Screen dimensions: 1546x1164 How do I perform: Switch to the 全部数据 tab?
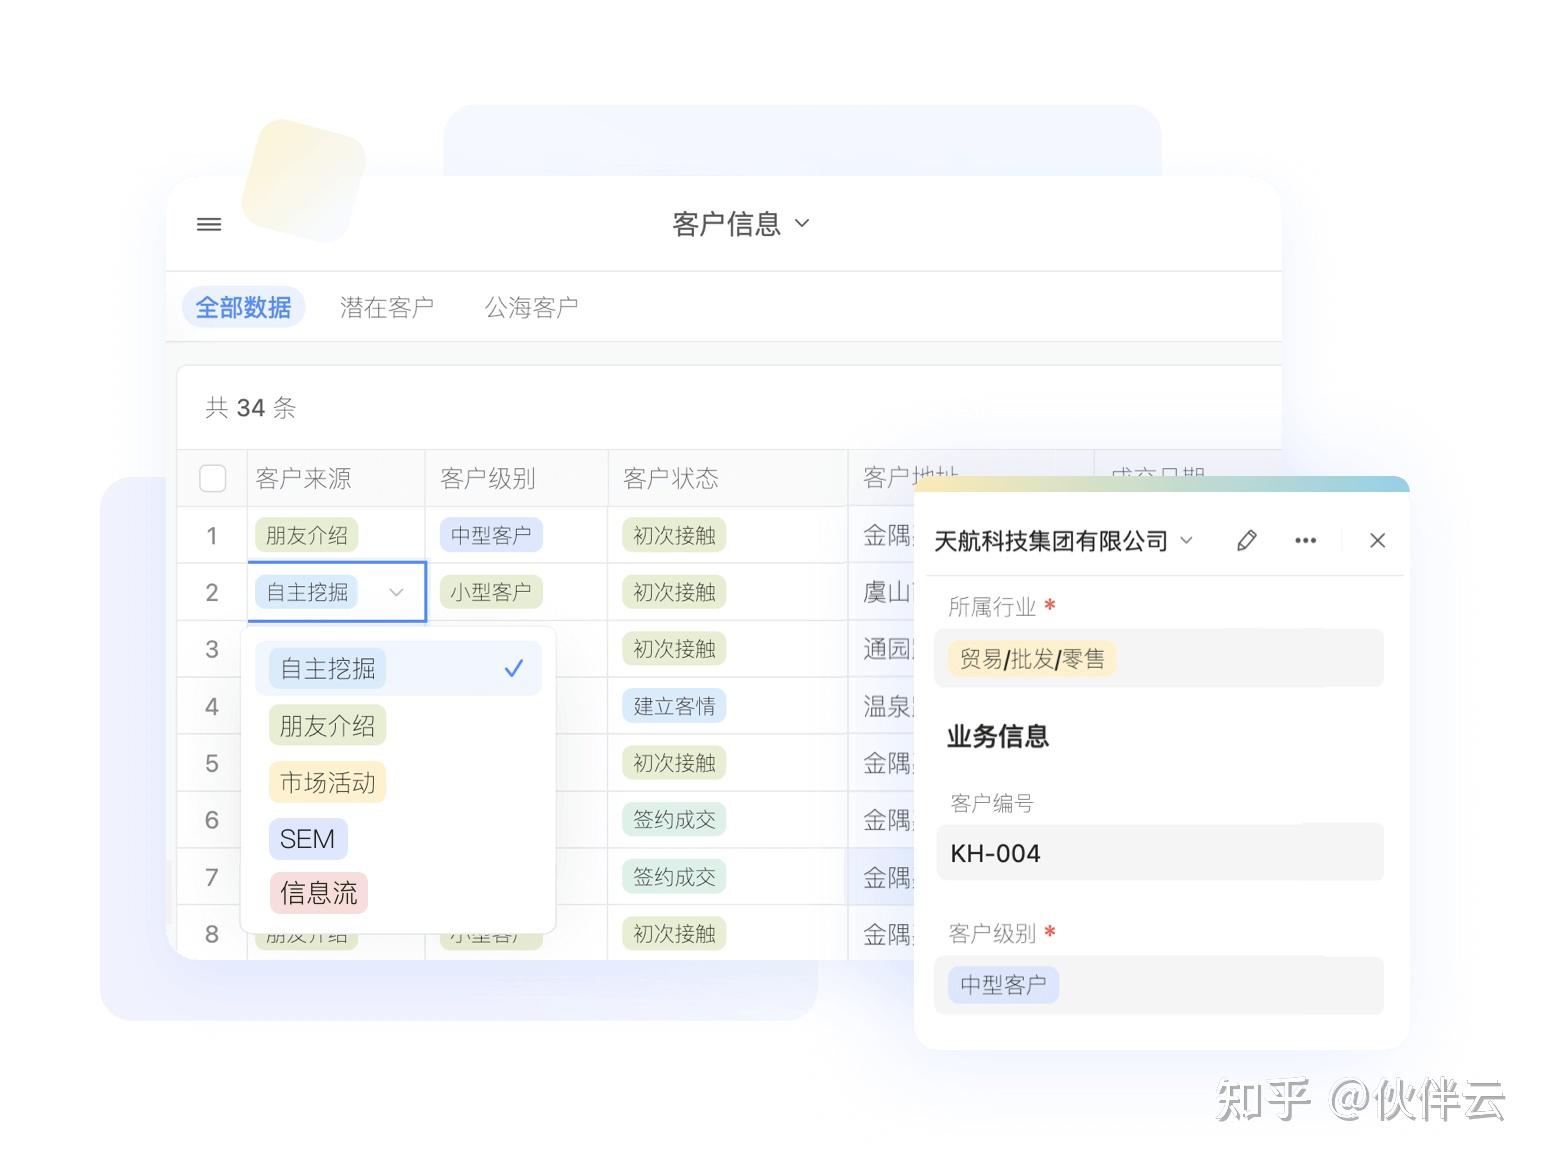243,307
